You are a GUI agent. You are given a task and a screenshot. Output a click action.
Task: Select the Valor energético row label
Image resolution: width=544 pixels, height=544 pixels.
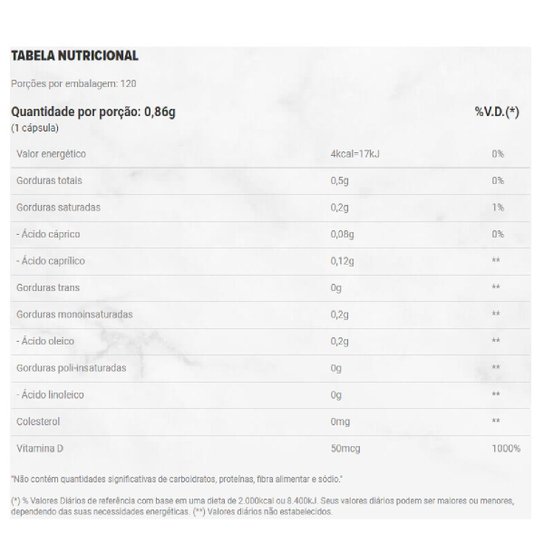pyautogui.click(x=51, y=154)
